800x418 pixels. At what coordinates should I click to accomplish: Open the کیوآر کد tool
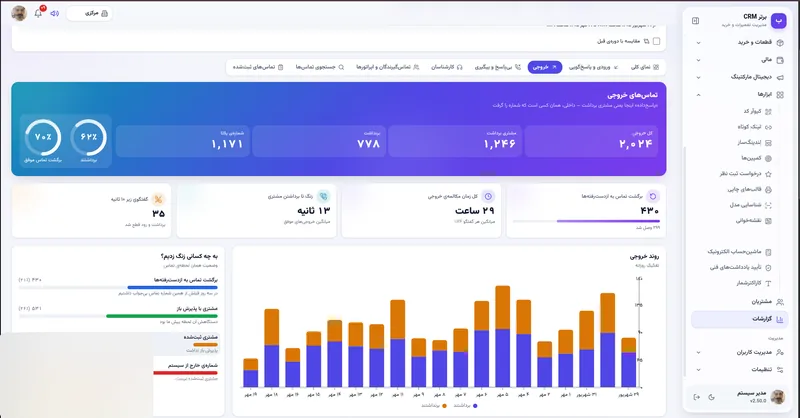(x=757, y=111)
